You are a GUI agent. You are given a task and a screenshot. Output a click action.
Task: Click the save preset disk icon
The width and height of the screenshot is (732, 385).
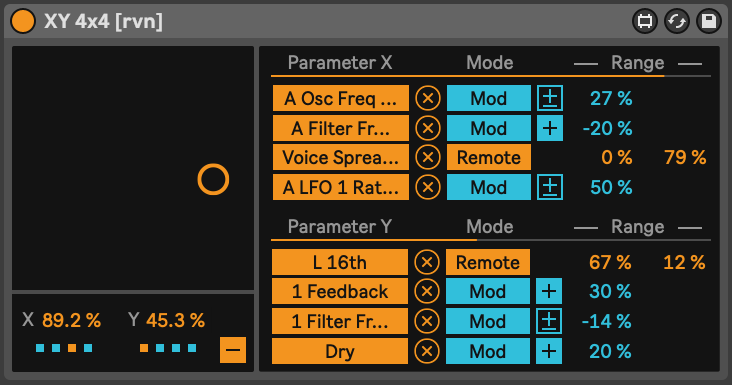click(x=709, y=21)
